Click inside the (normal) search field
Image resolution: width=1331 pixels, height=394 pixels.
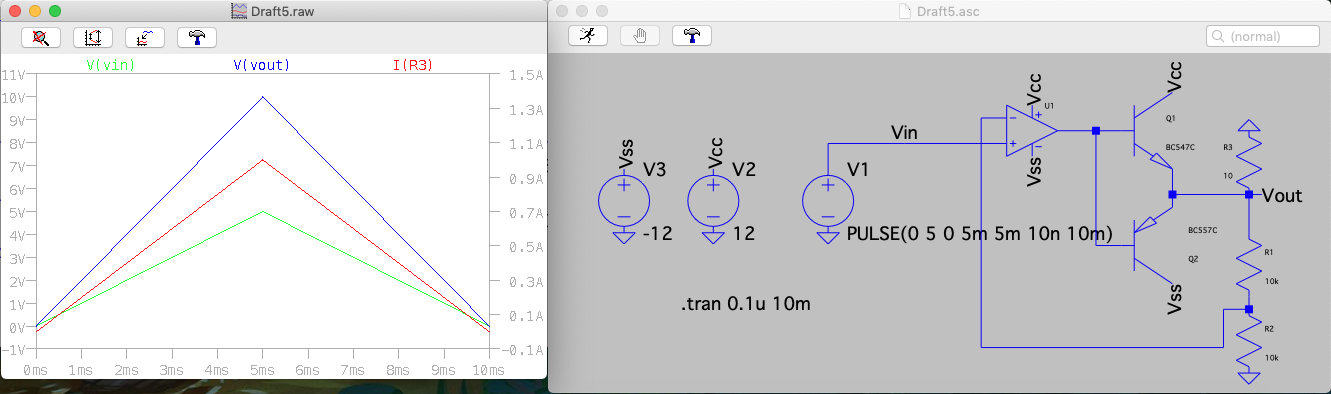1263,35
